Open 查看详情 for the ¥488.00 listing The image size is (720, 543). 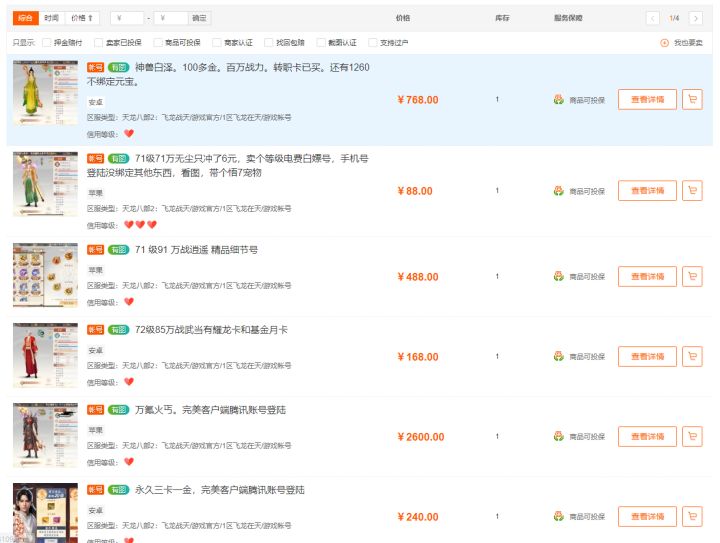click(x=647, y=276)
